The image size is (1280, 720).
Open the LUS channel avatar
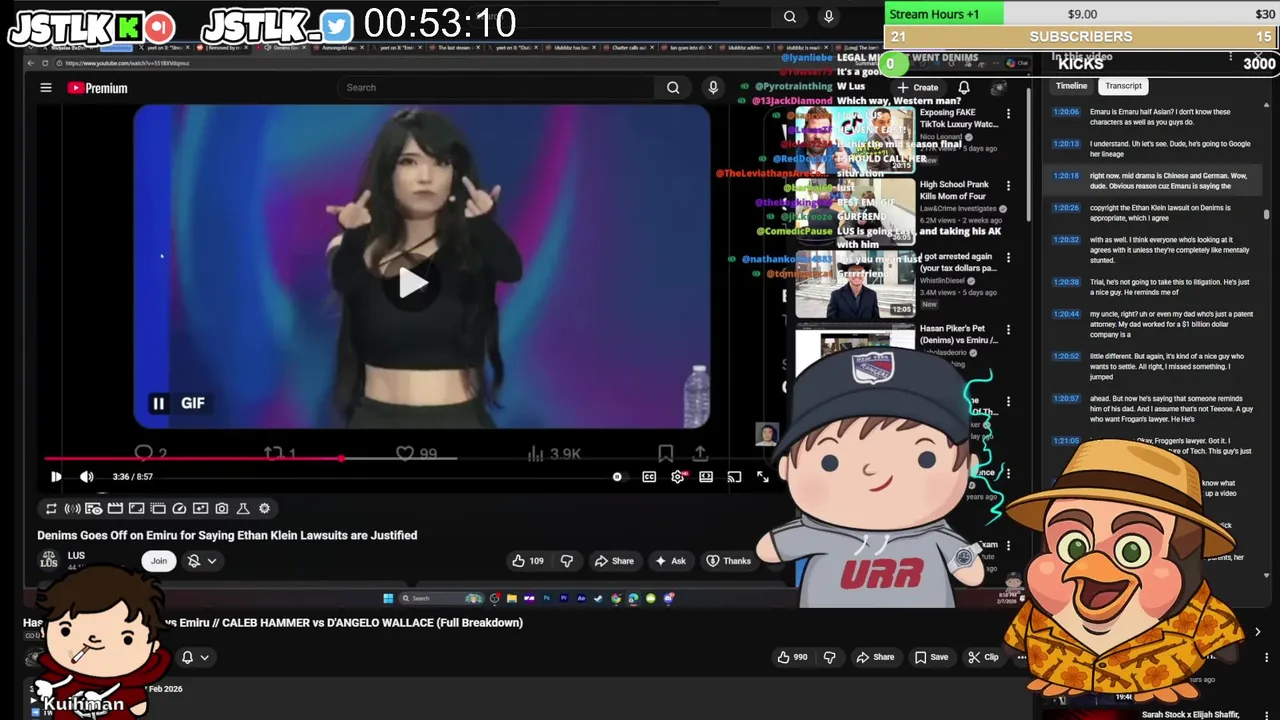tap(48, 560)
